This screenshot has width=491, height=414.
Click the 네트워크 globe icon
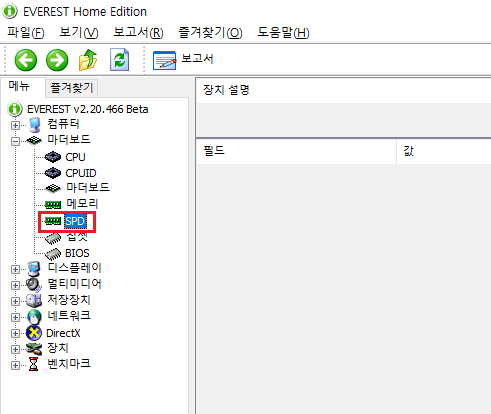[x=34, y=317]
